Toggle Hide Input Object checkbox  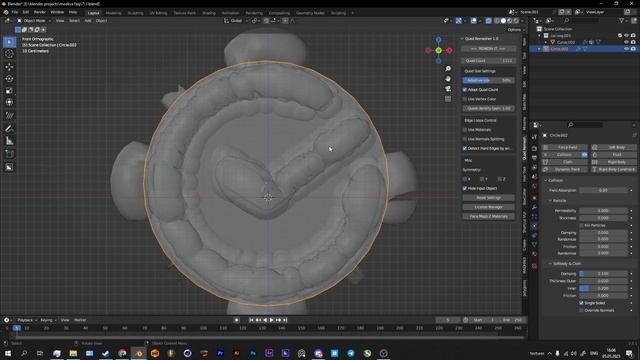464,189
